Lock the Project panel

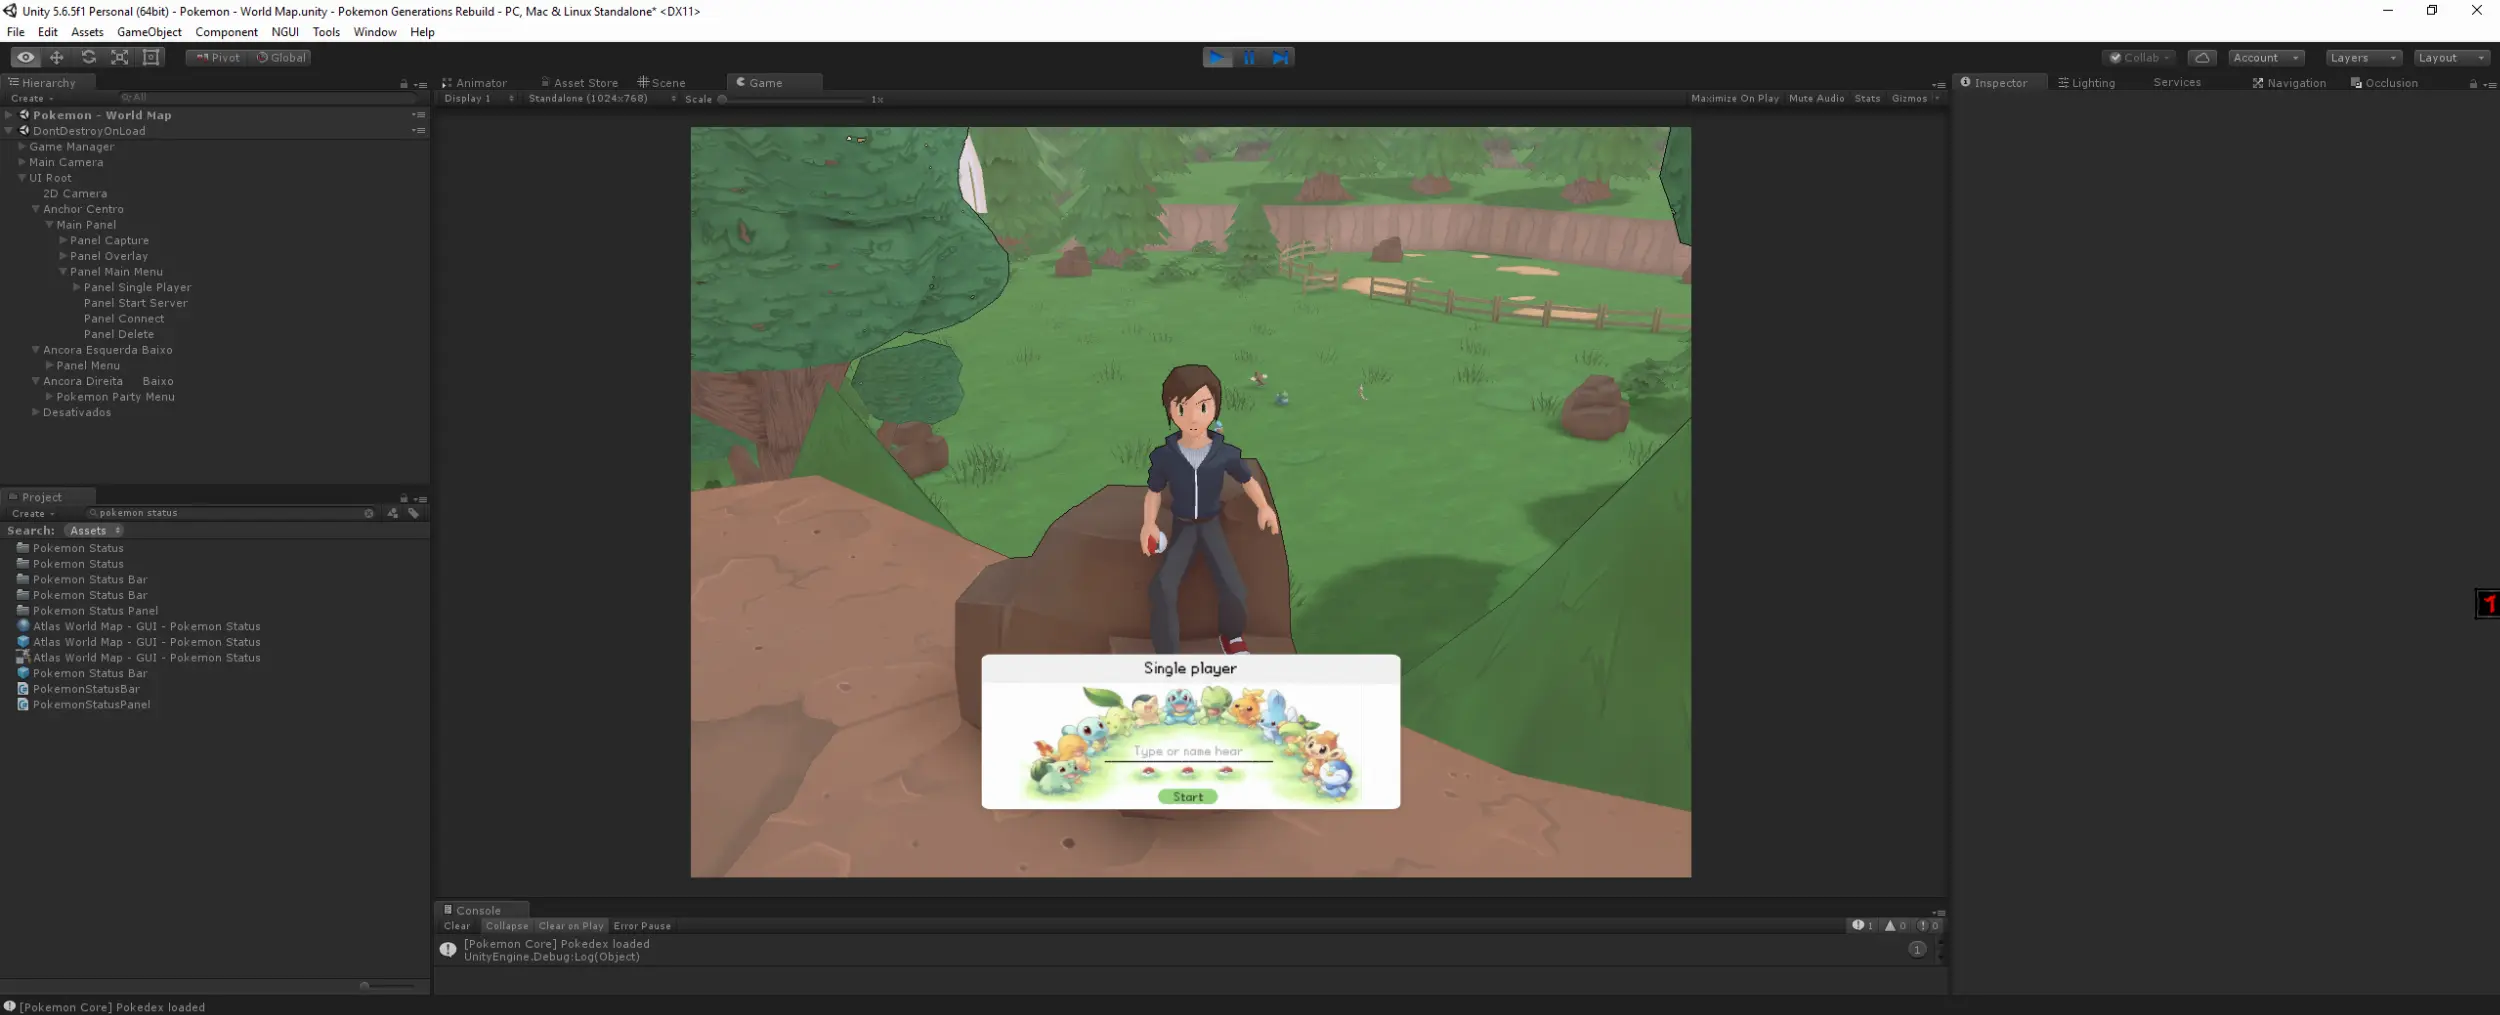coord(404,498)
